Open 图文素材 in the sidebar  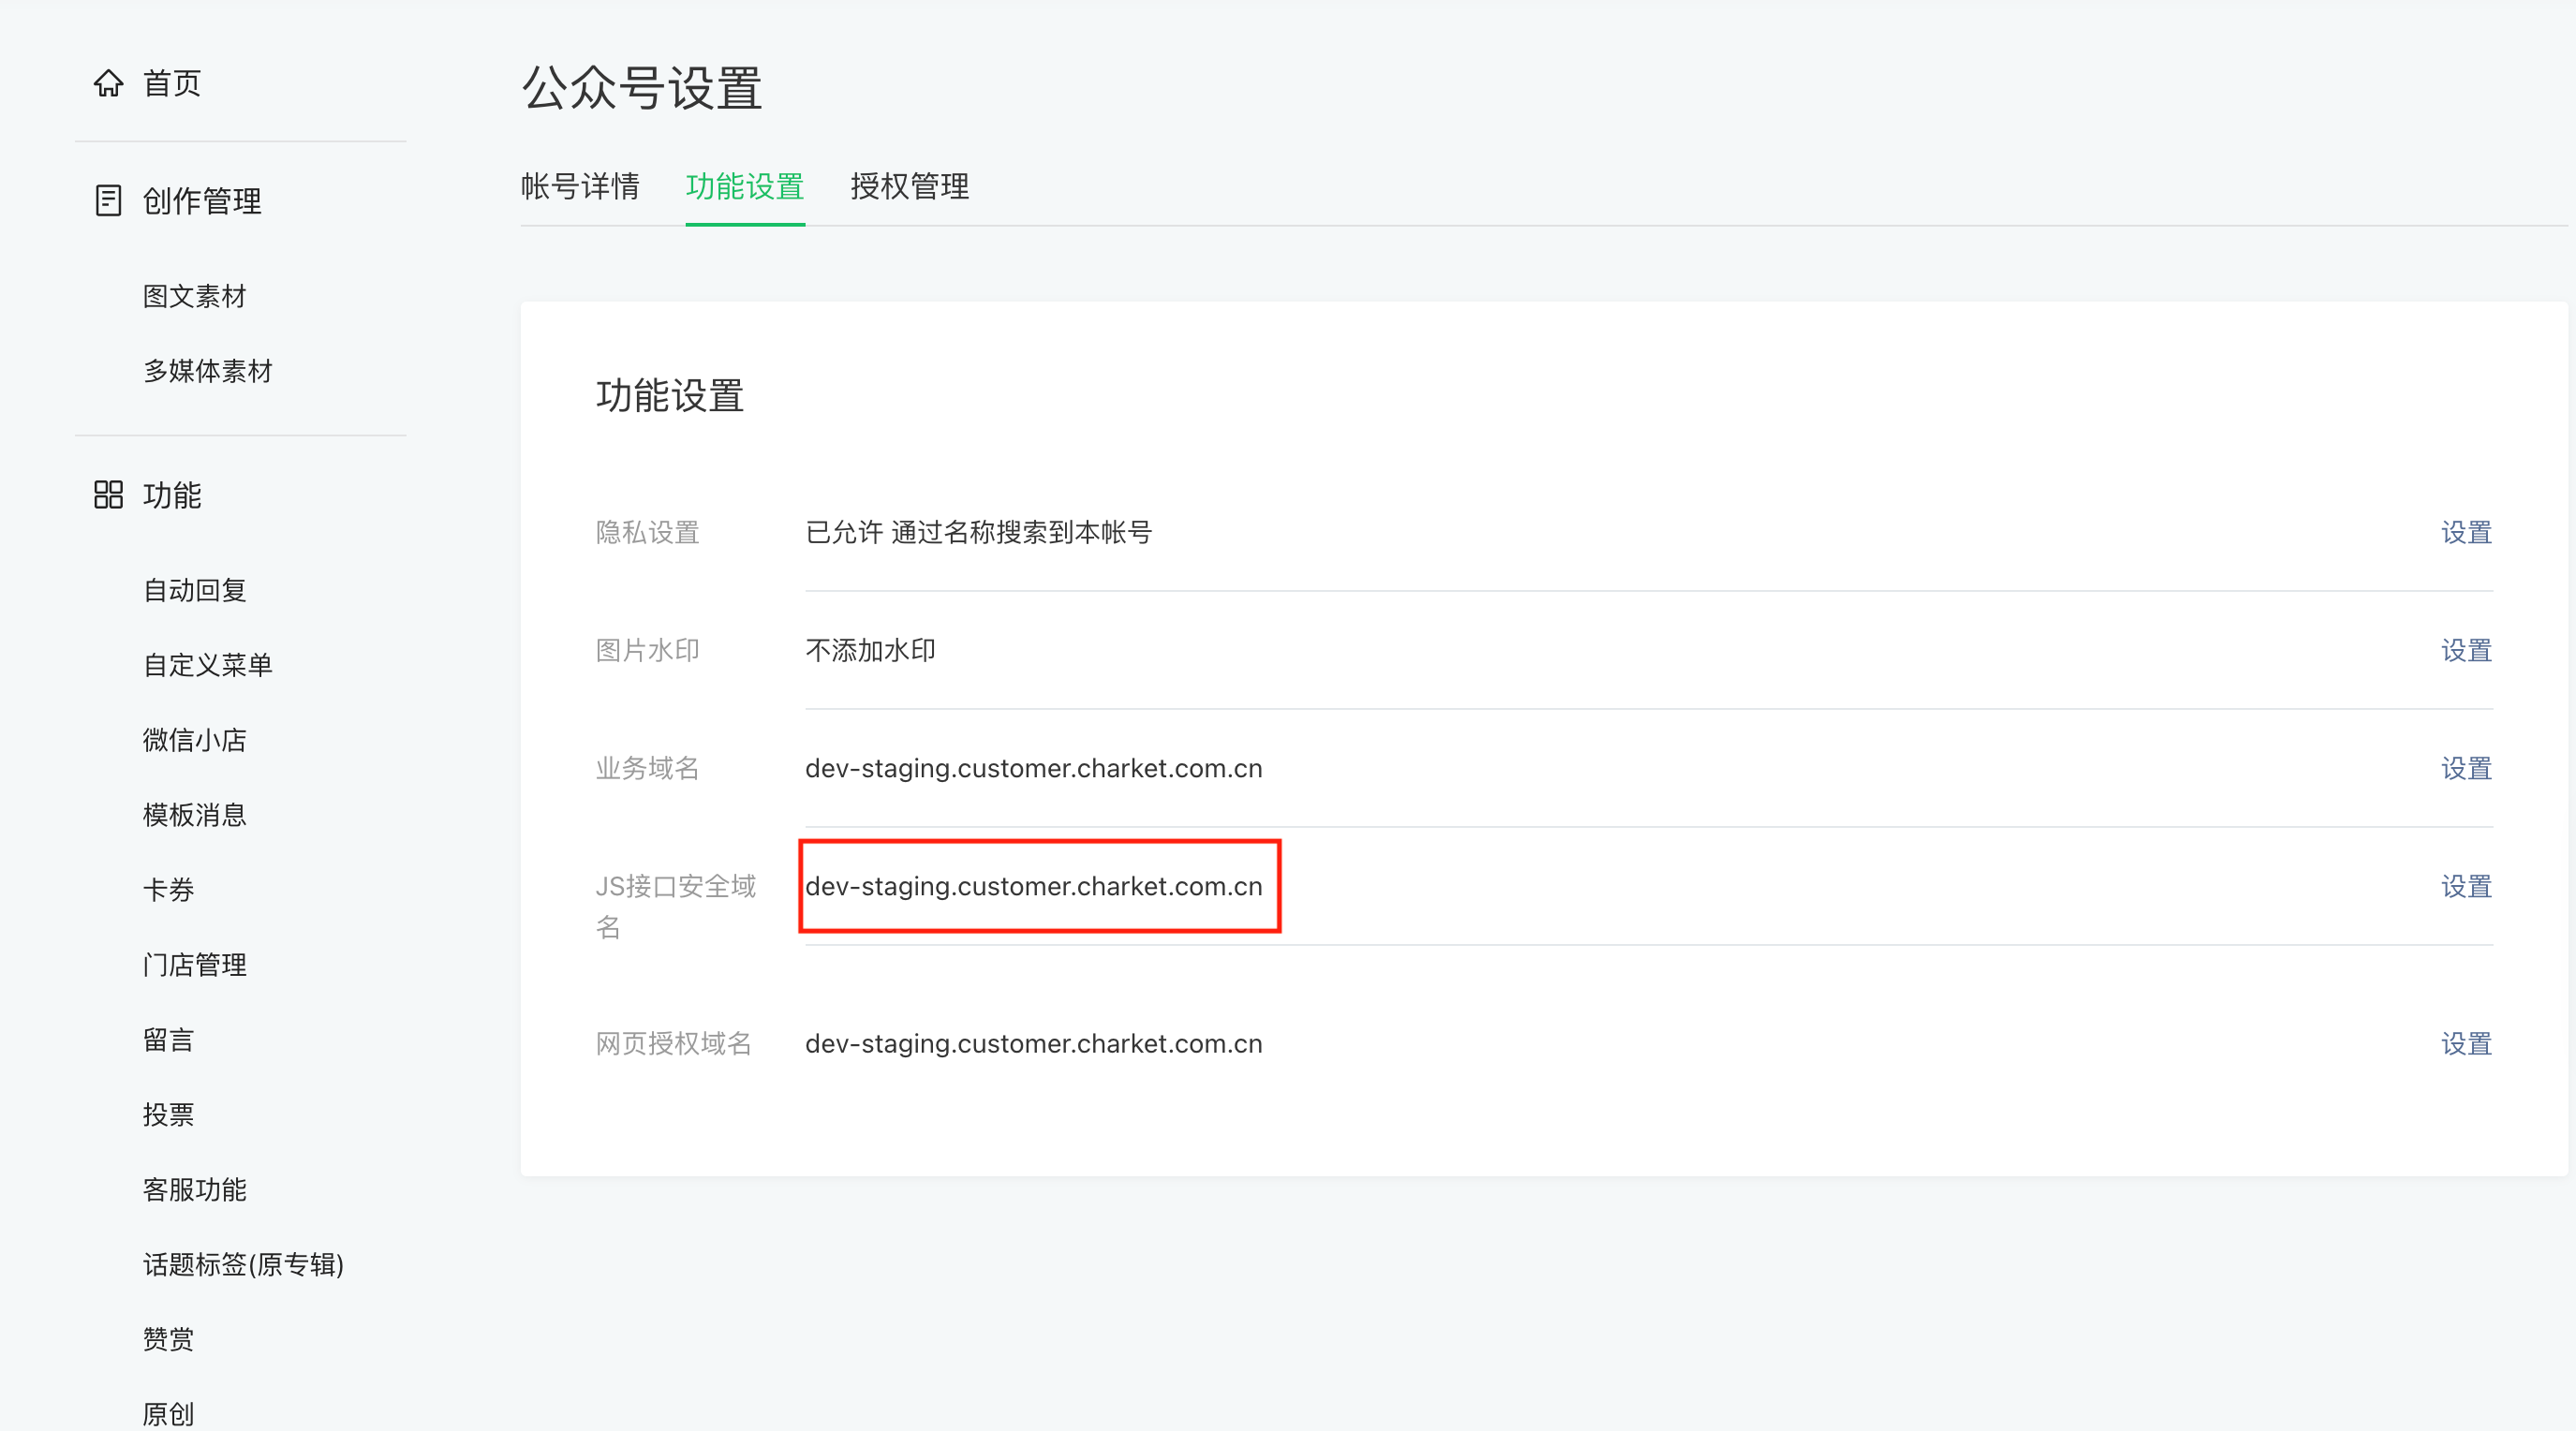[195, 296]
